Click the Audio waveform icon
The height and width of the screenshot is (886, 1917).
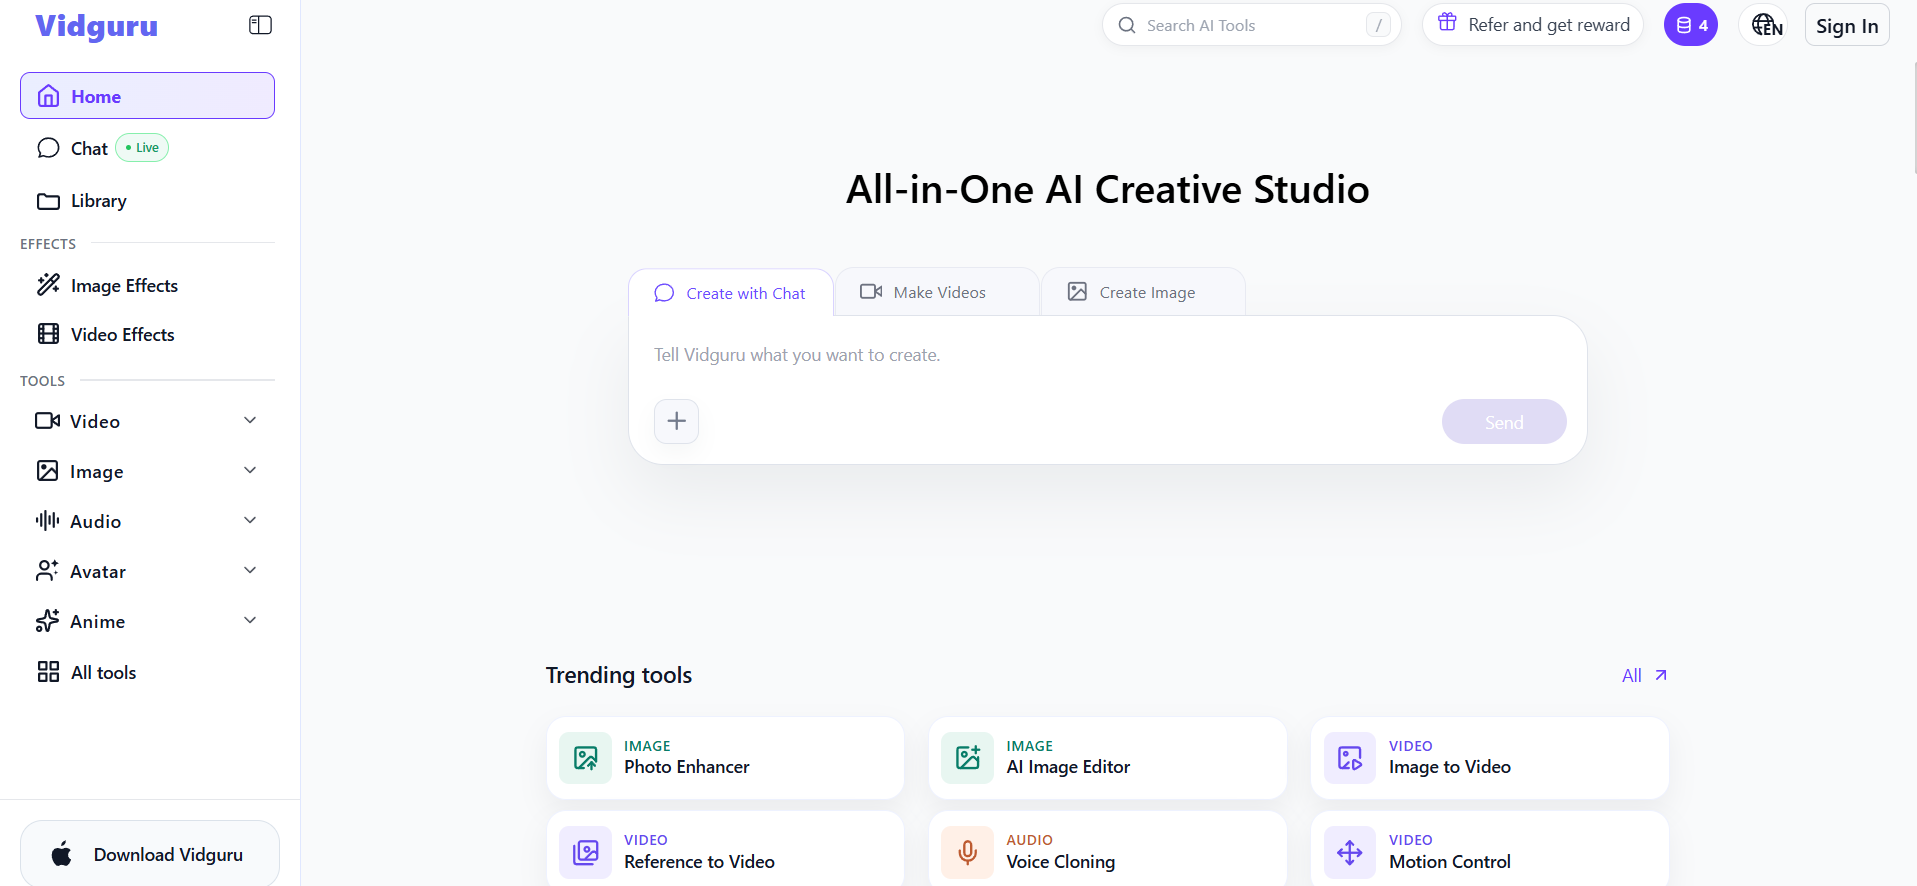point(47,521)
